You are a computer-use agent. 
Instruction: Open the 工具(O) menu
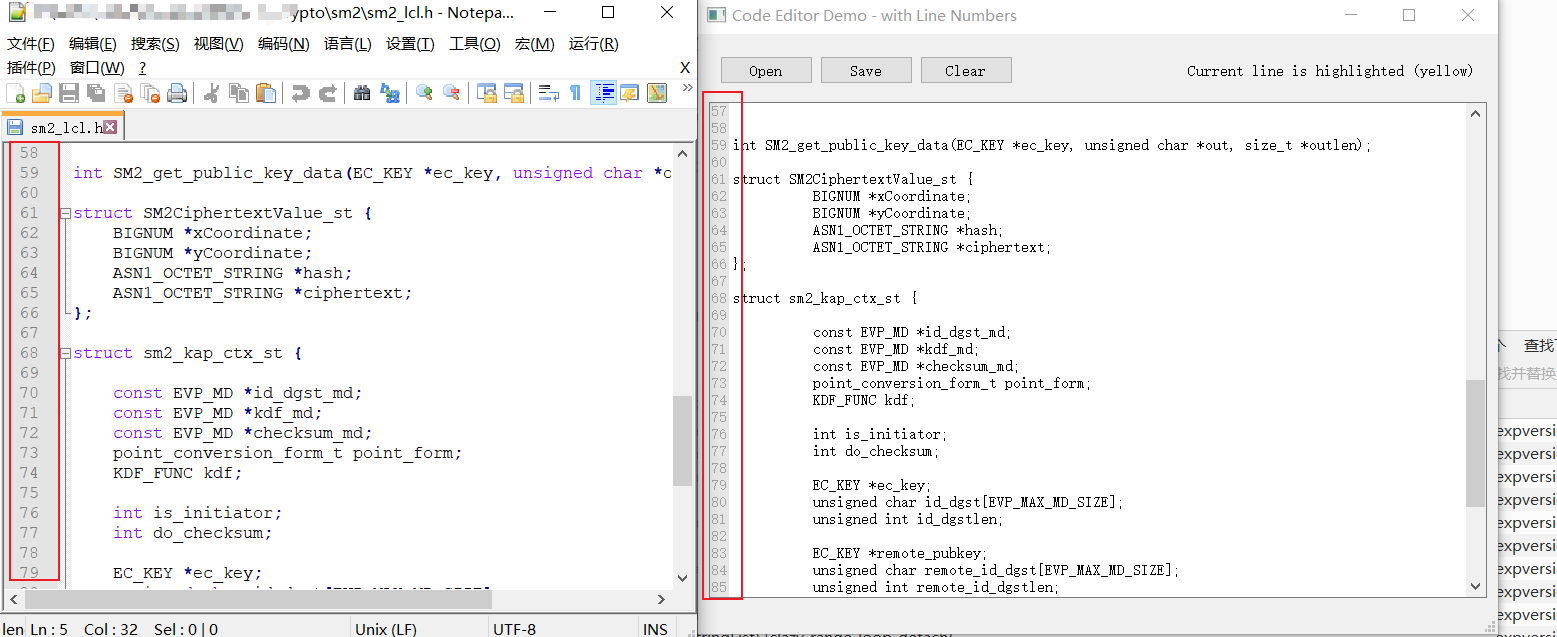pos(475,44)
